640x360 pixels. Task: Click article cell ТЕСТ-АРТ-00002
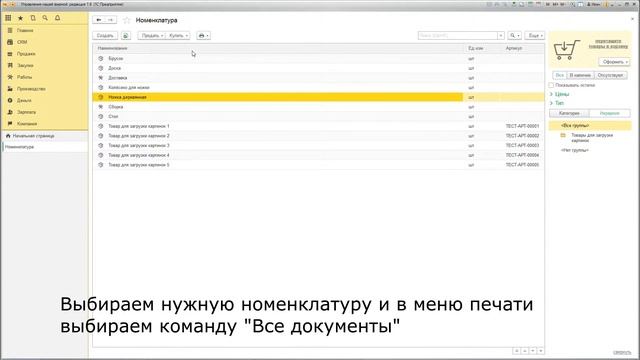pyautogui.click(x=522, y=136)
